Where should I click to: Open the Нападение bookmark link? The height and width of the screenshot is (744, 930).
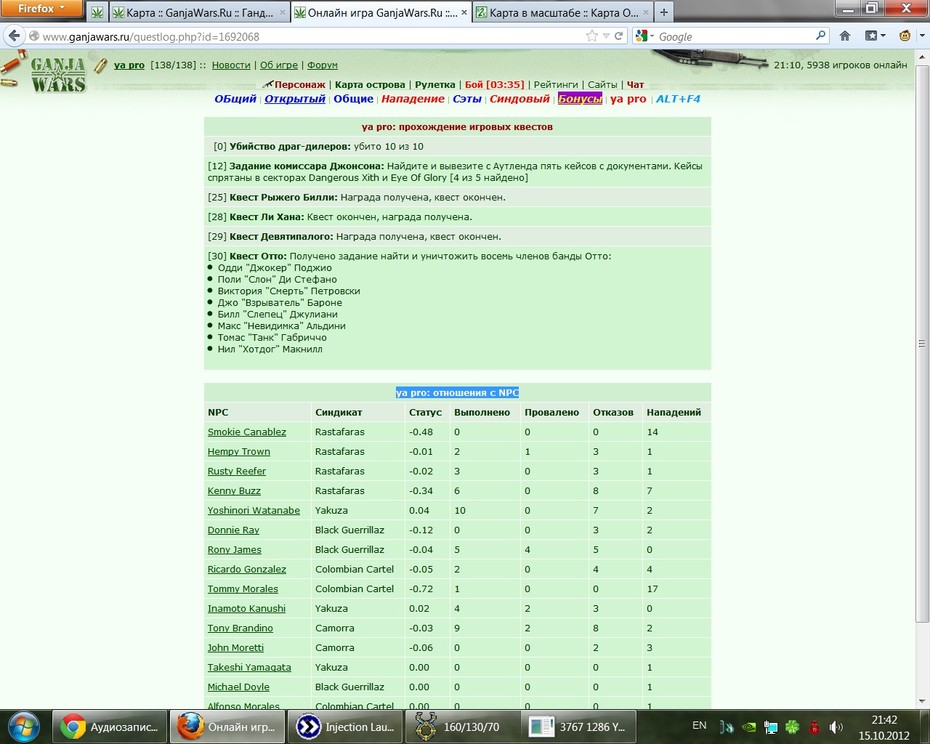[413, 98]
